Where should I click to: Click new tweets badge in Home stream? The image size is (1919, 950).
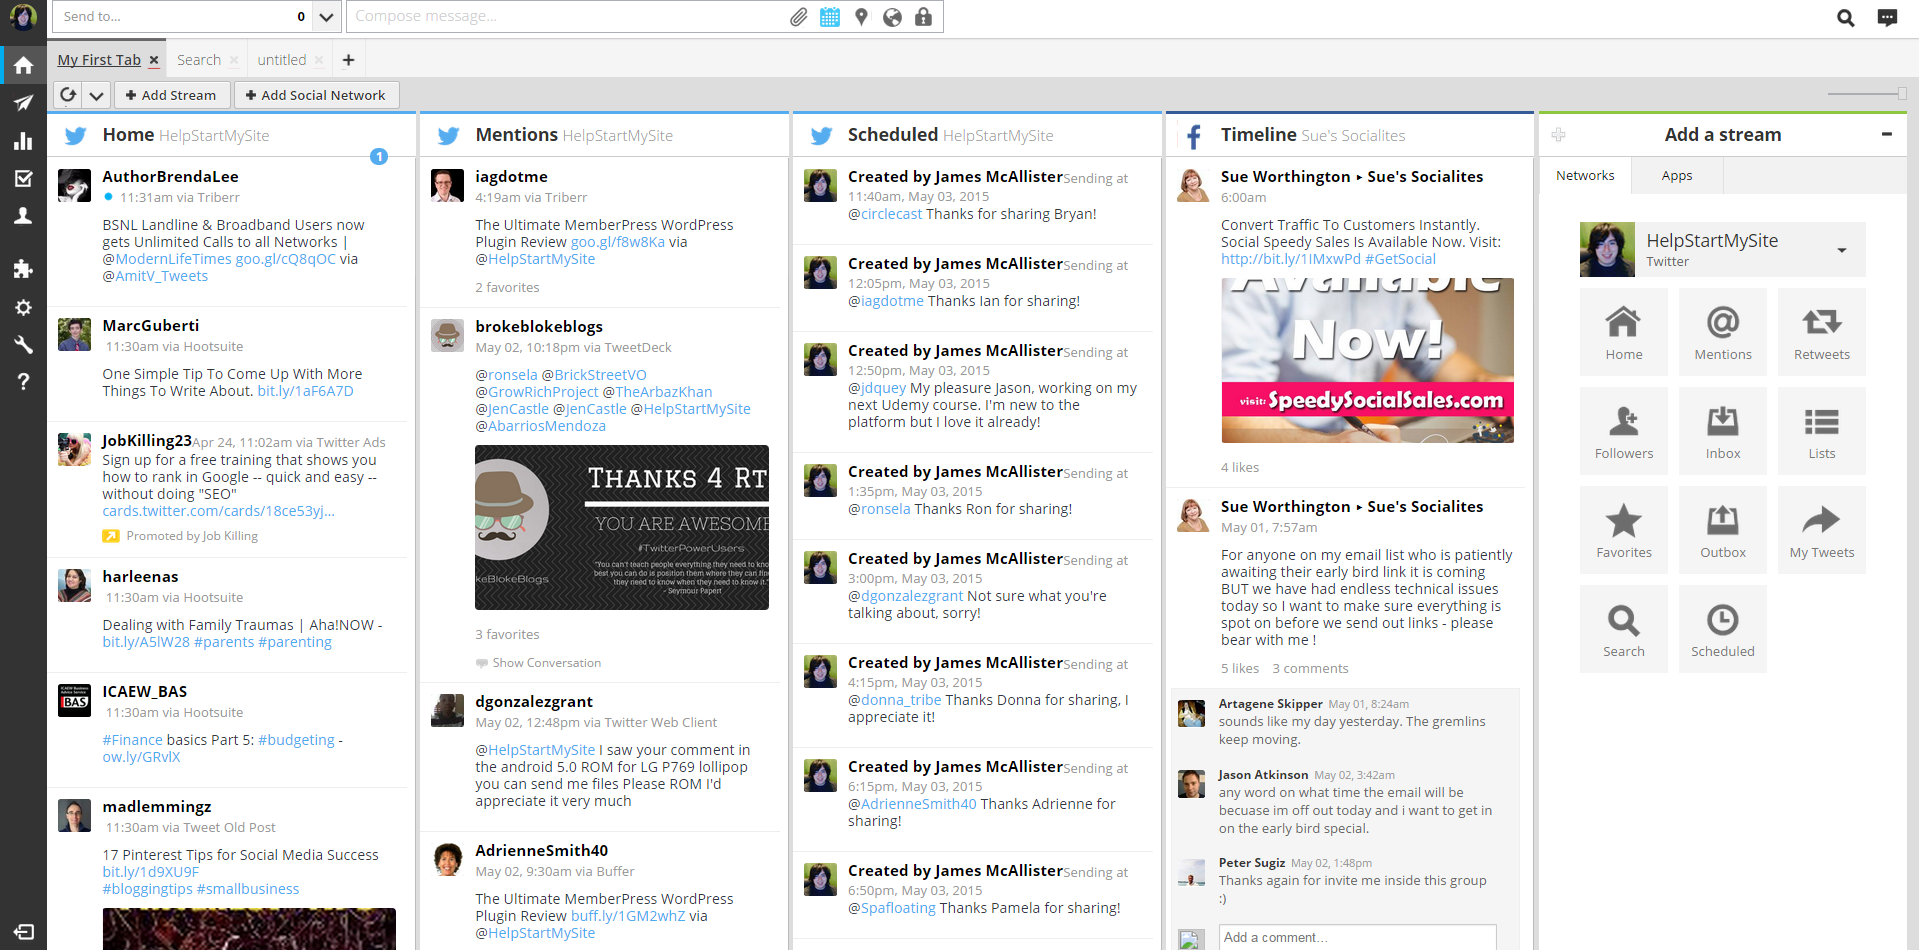379,156
